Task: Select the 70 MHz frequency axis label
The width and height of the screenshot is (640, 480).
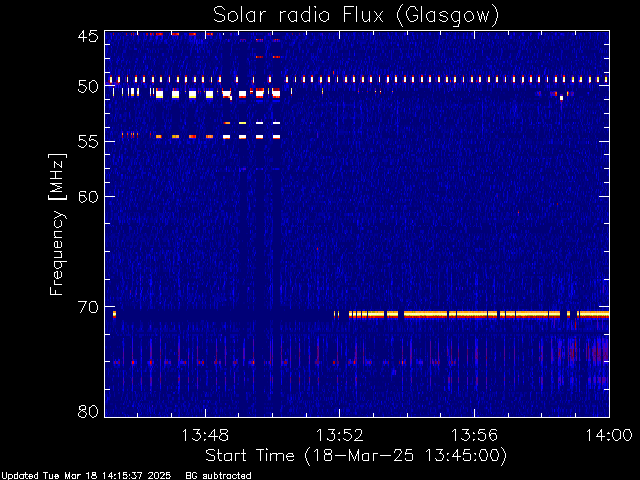Action: (x=88, y=307)
